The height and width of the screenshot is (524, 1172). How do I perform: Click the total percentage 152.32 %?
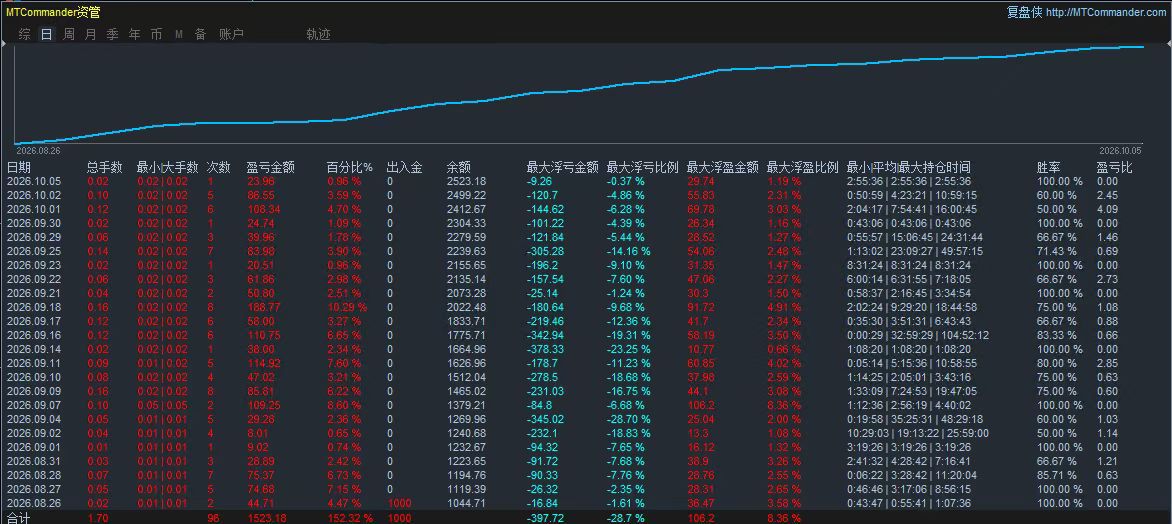pos(351,517)
